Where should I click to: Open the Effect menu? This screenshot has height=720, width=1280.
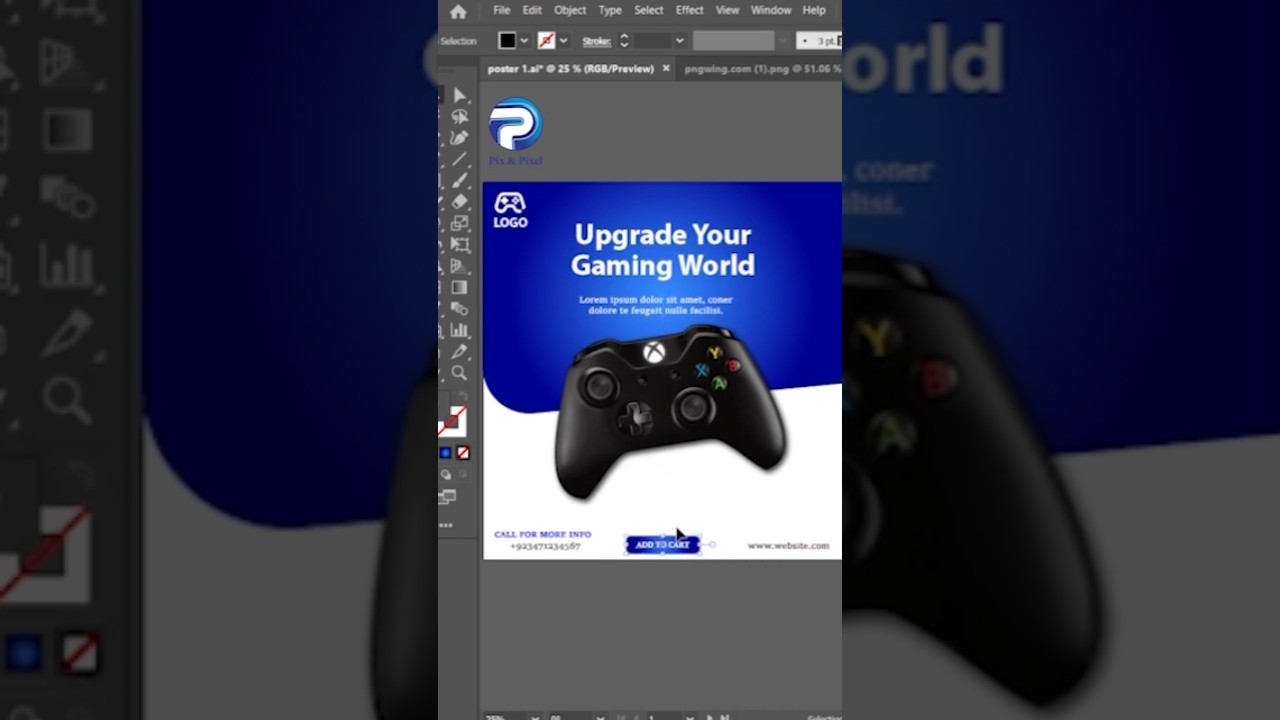[x=690, y=10]
